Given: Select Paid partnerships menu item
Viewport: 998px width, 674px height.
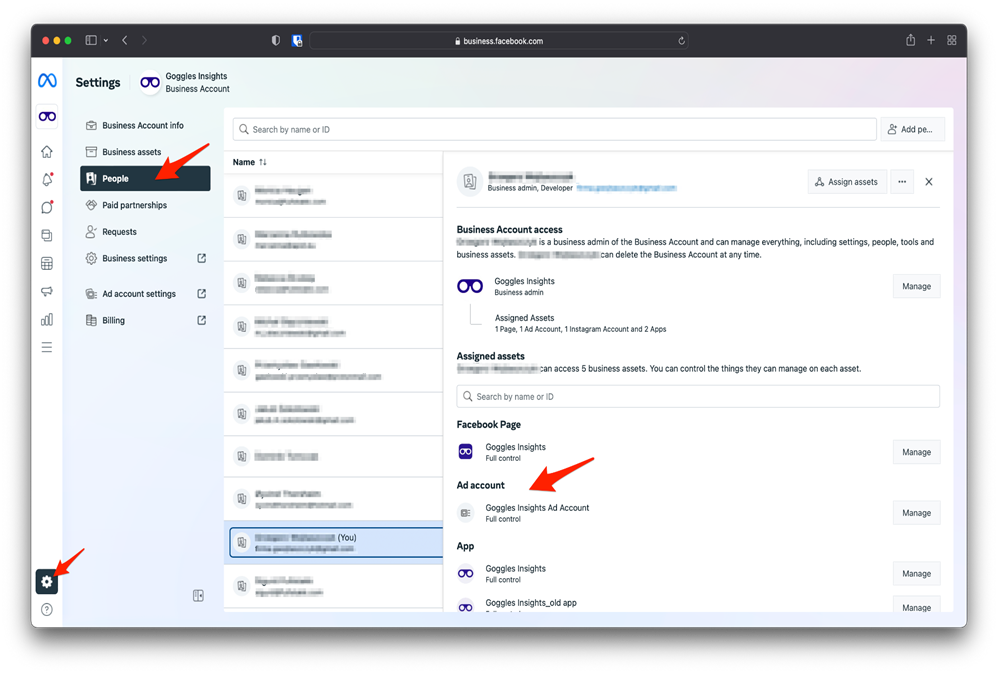Looking at the screenshot, I should tap(134, 205).
